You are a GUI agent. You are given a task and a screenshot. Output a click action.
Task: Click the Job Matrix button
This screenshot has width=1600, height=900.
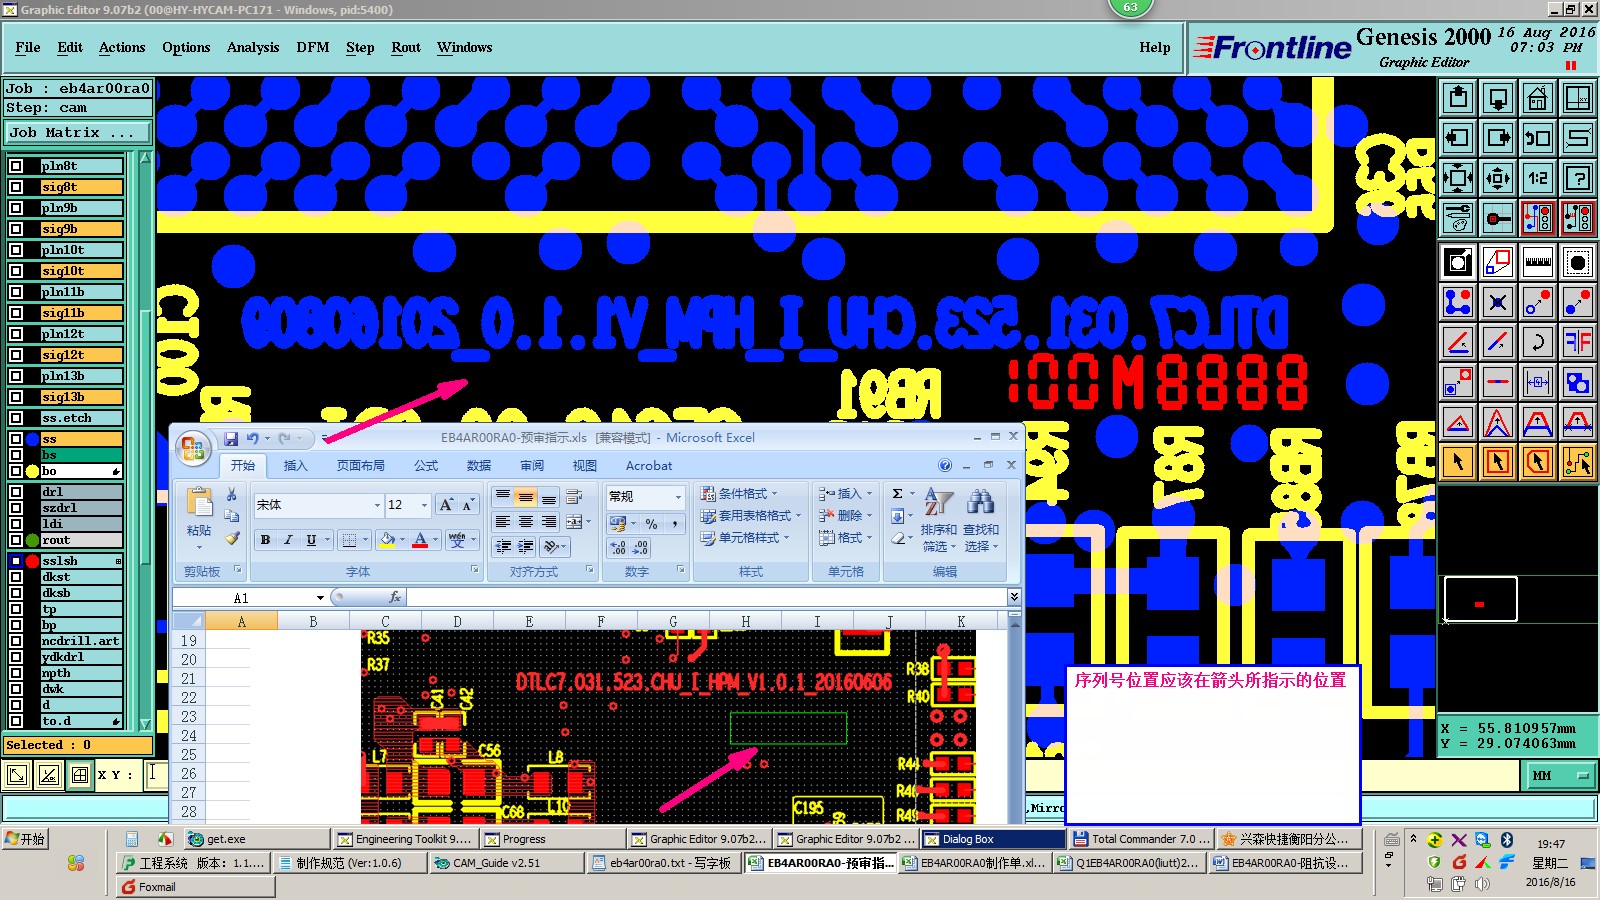[78, 132]
